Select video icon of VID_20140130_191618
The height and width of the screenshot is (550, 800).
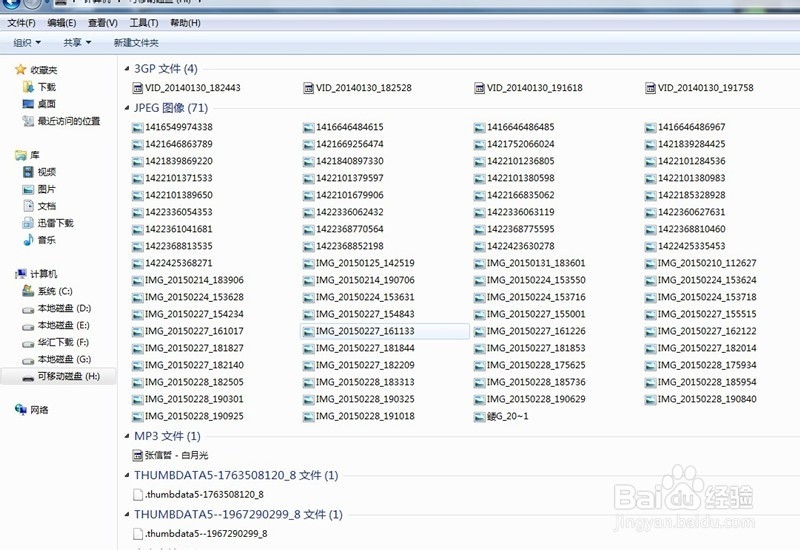click(479, 88)
